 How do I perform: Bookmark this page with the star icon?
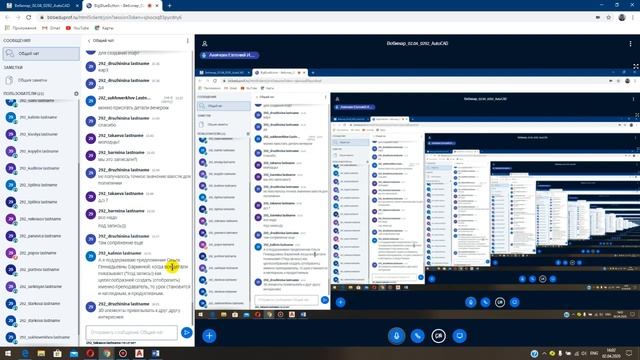click(x=609, y=18)
